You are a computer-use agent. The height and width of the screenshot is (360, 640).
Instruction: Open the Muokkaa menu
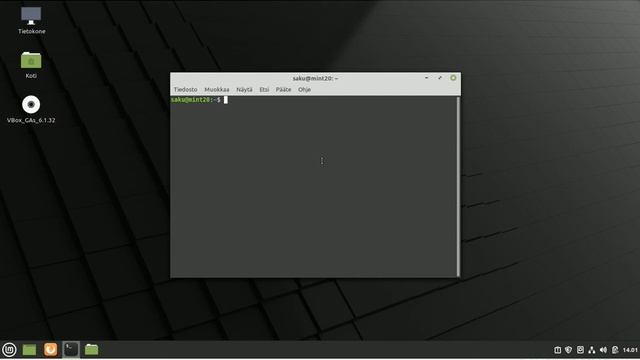point(217,89)
